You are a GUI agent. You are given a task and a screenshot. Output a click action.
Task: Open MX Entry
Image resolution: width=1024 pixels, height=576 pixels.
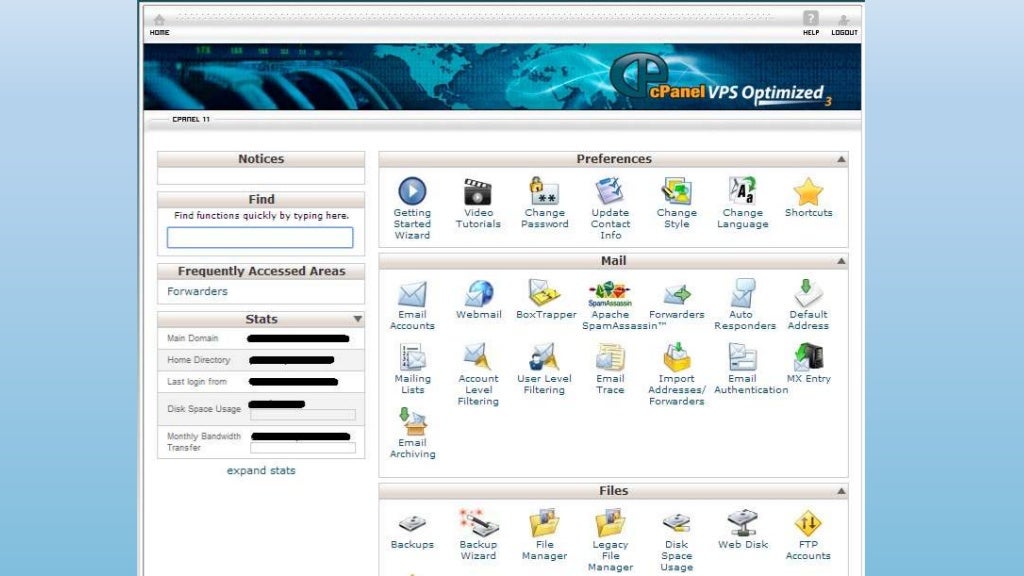point(808,363)
